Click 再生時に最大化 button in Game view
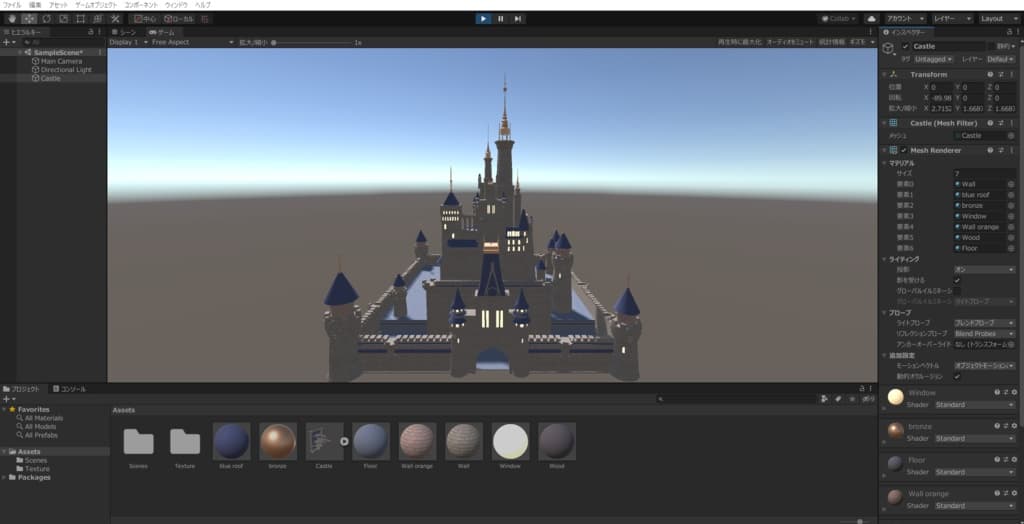The image size is (1024, 524). 739,42
